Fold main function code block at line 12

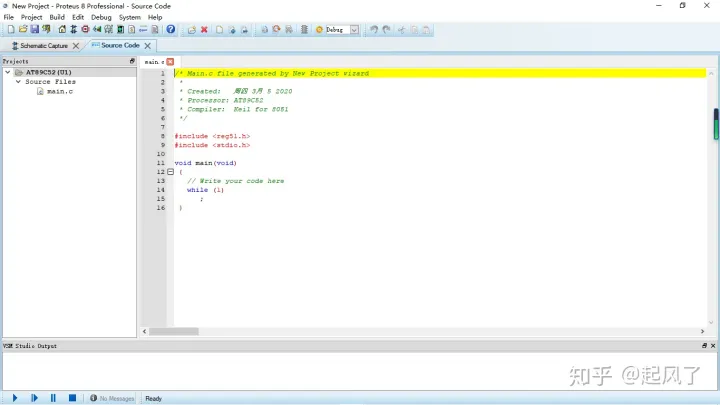[x=170, y=172]
